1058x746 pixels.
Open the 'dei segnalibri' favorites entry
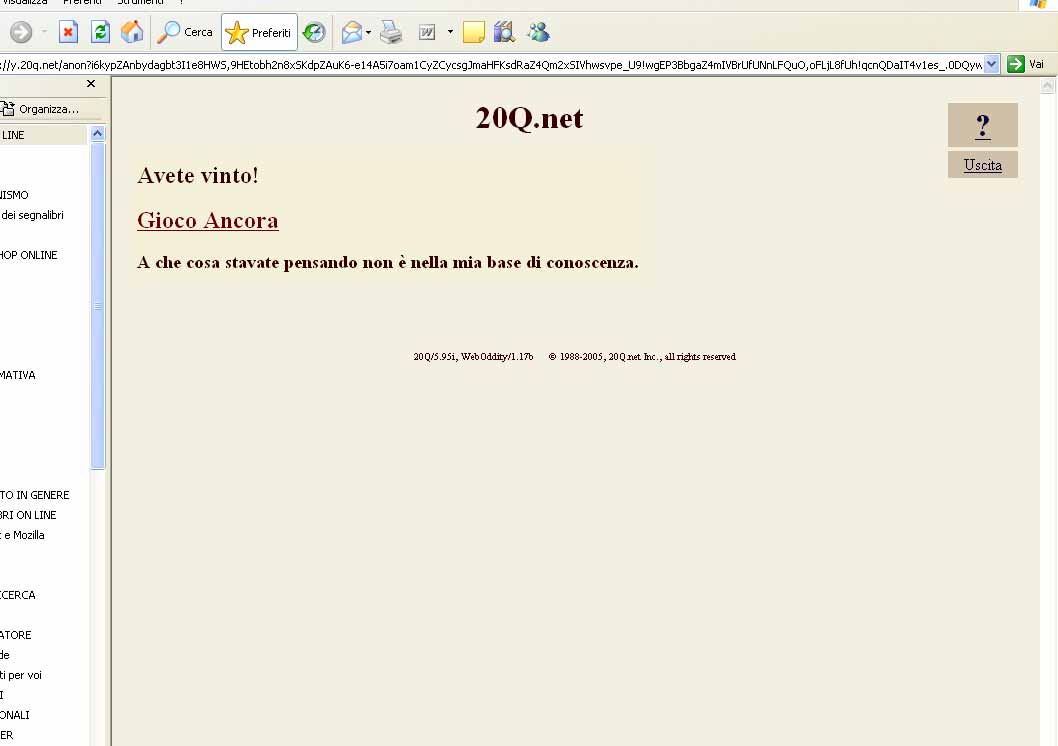(32, 215)
